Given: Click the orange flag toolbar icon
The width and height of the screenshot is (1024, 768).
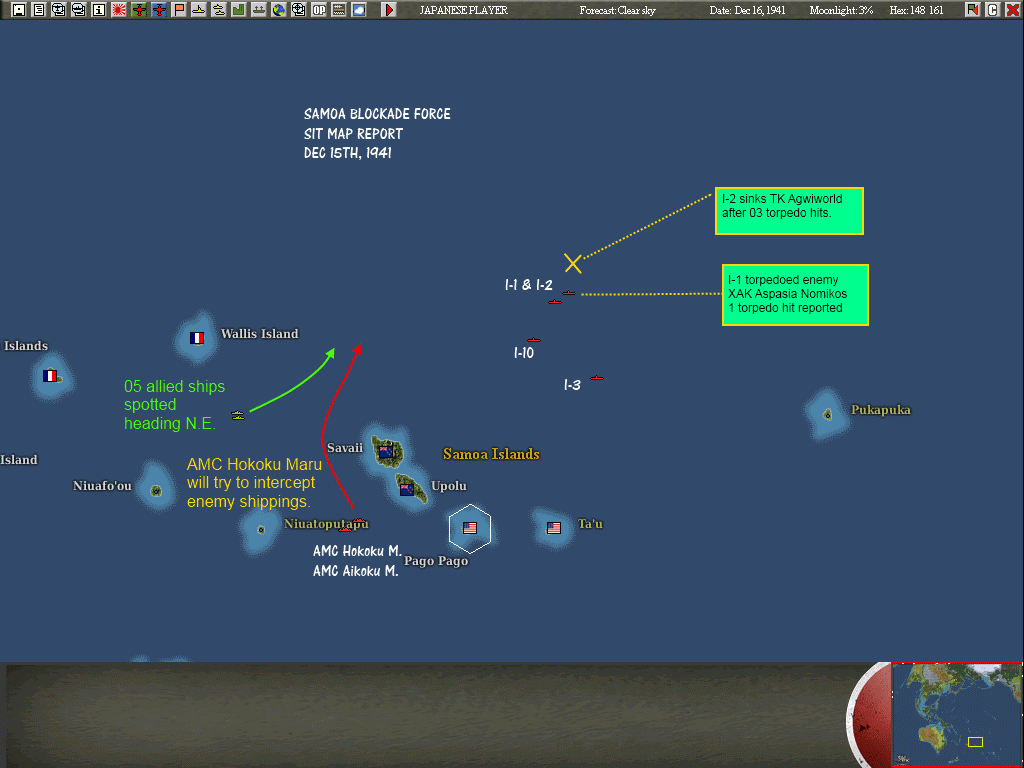Looking at the screenshot, I should click(x=178, y=10).
